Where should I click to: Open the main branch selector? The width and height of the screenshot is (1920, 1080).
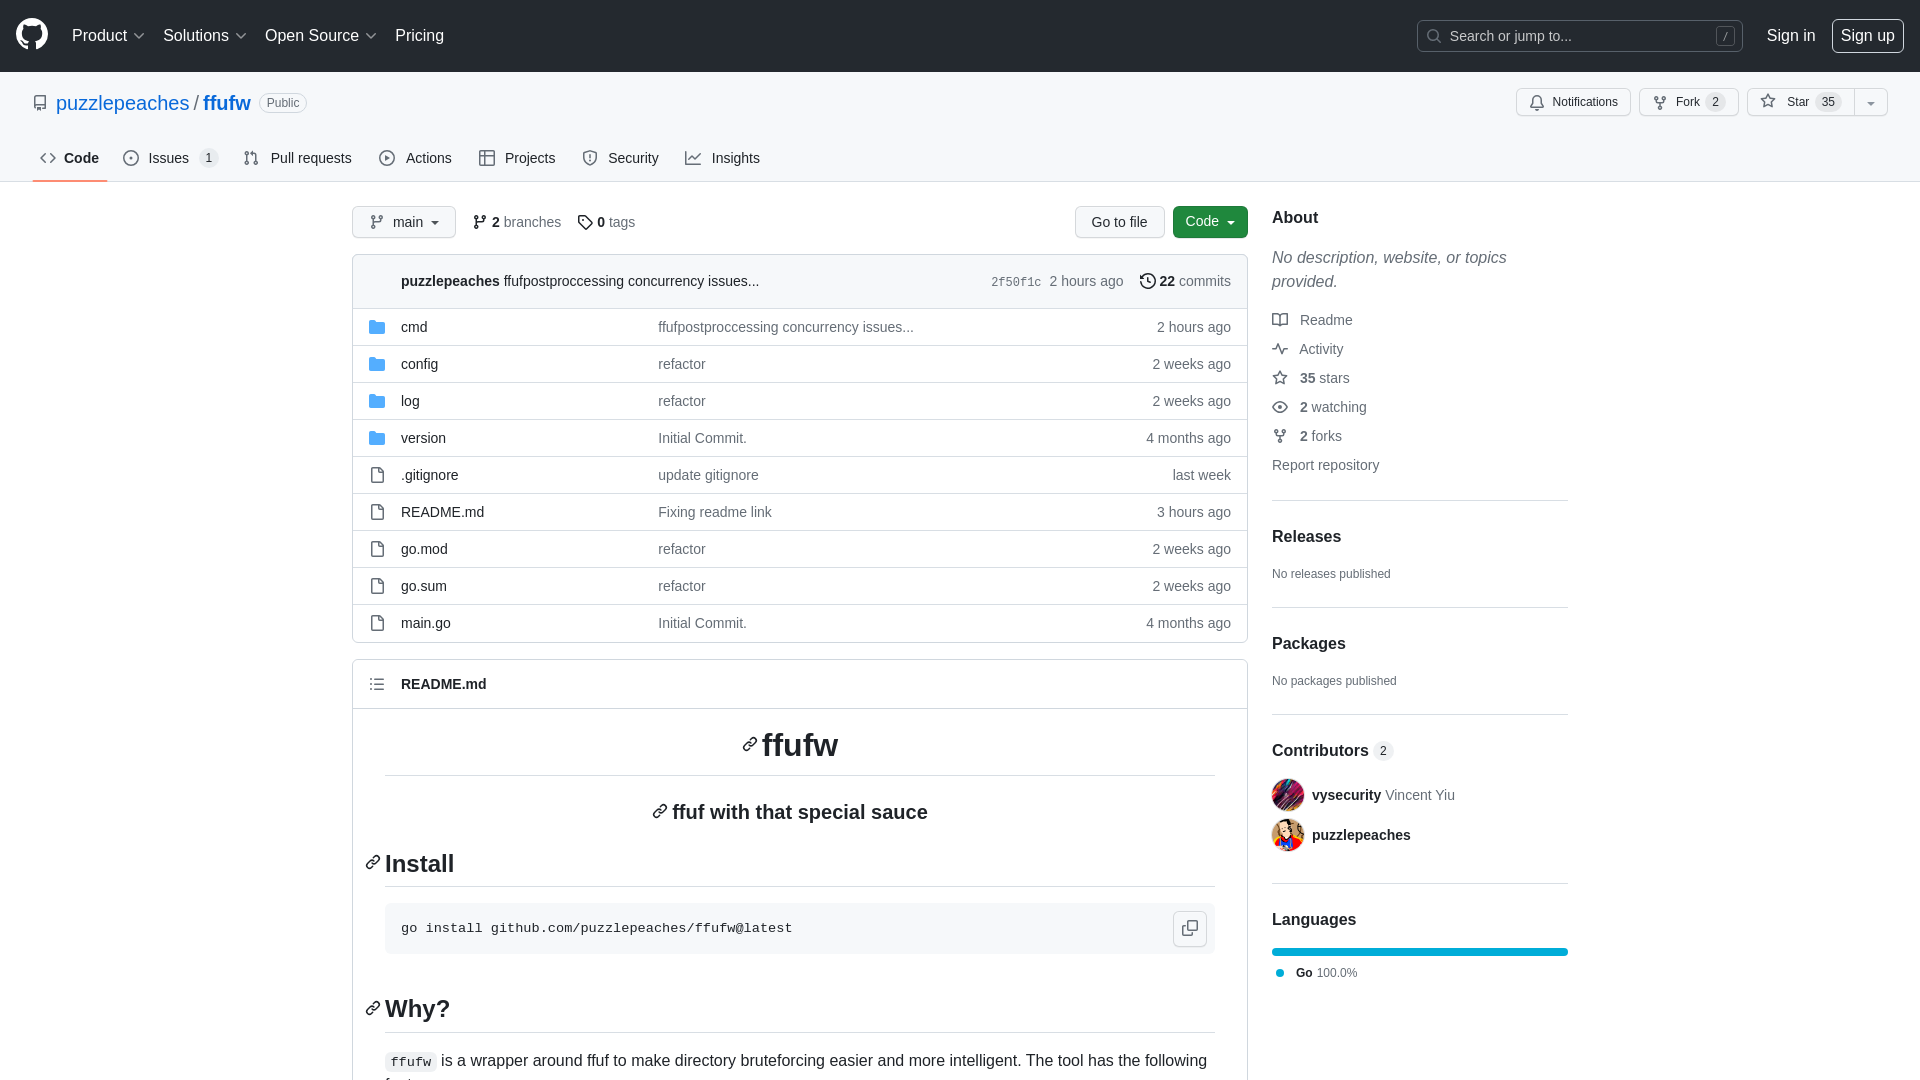[404, 222]
